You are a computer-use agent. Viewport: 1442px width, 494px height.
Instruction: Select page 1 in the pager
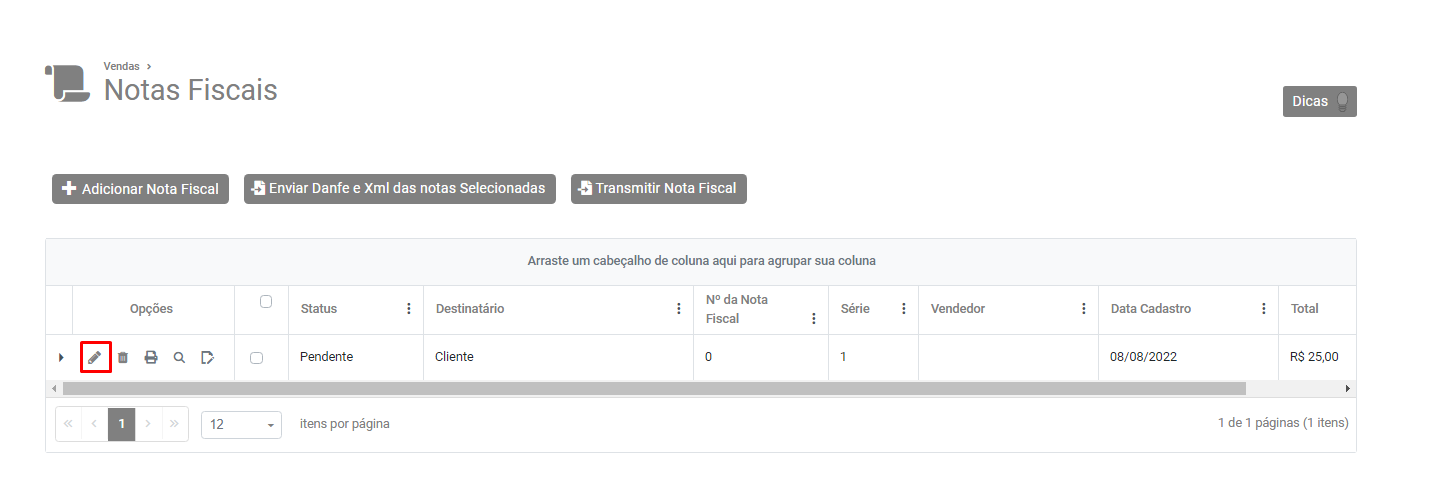point(122,424)
